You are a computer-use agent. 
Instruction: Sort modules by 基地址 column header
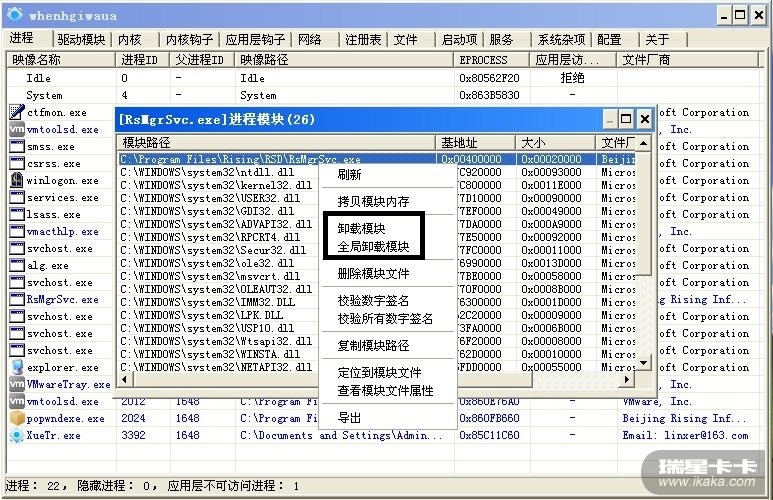tap(476, 143)
